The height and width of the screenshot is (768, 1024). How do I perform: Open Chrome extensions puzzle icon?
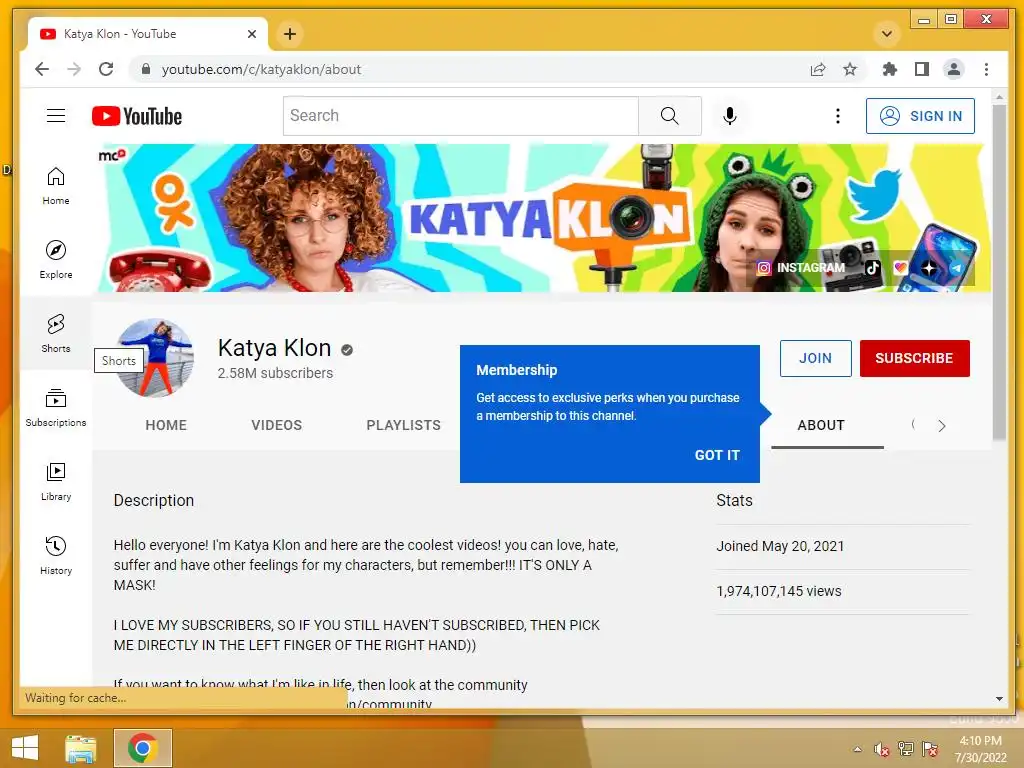889,69
